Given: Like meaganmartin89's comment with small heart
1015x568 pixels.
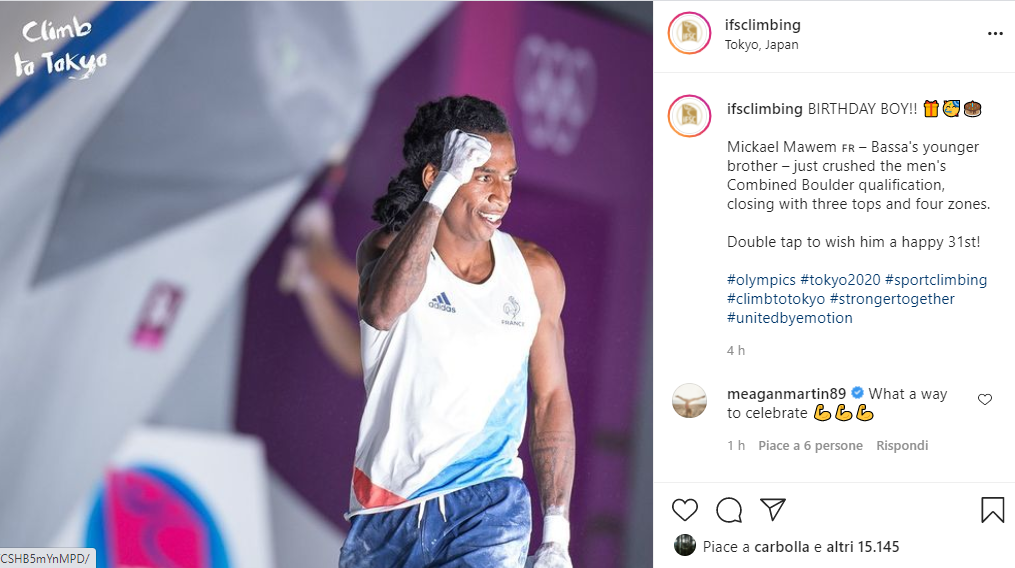Looking at the screenshot, I should point(985,400).
